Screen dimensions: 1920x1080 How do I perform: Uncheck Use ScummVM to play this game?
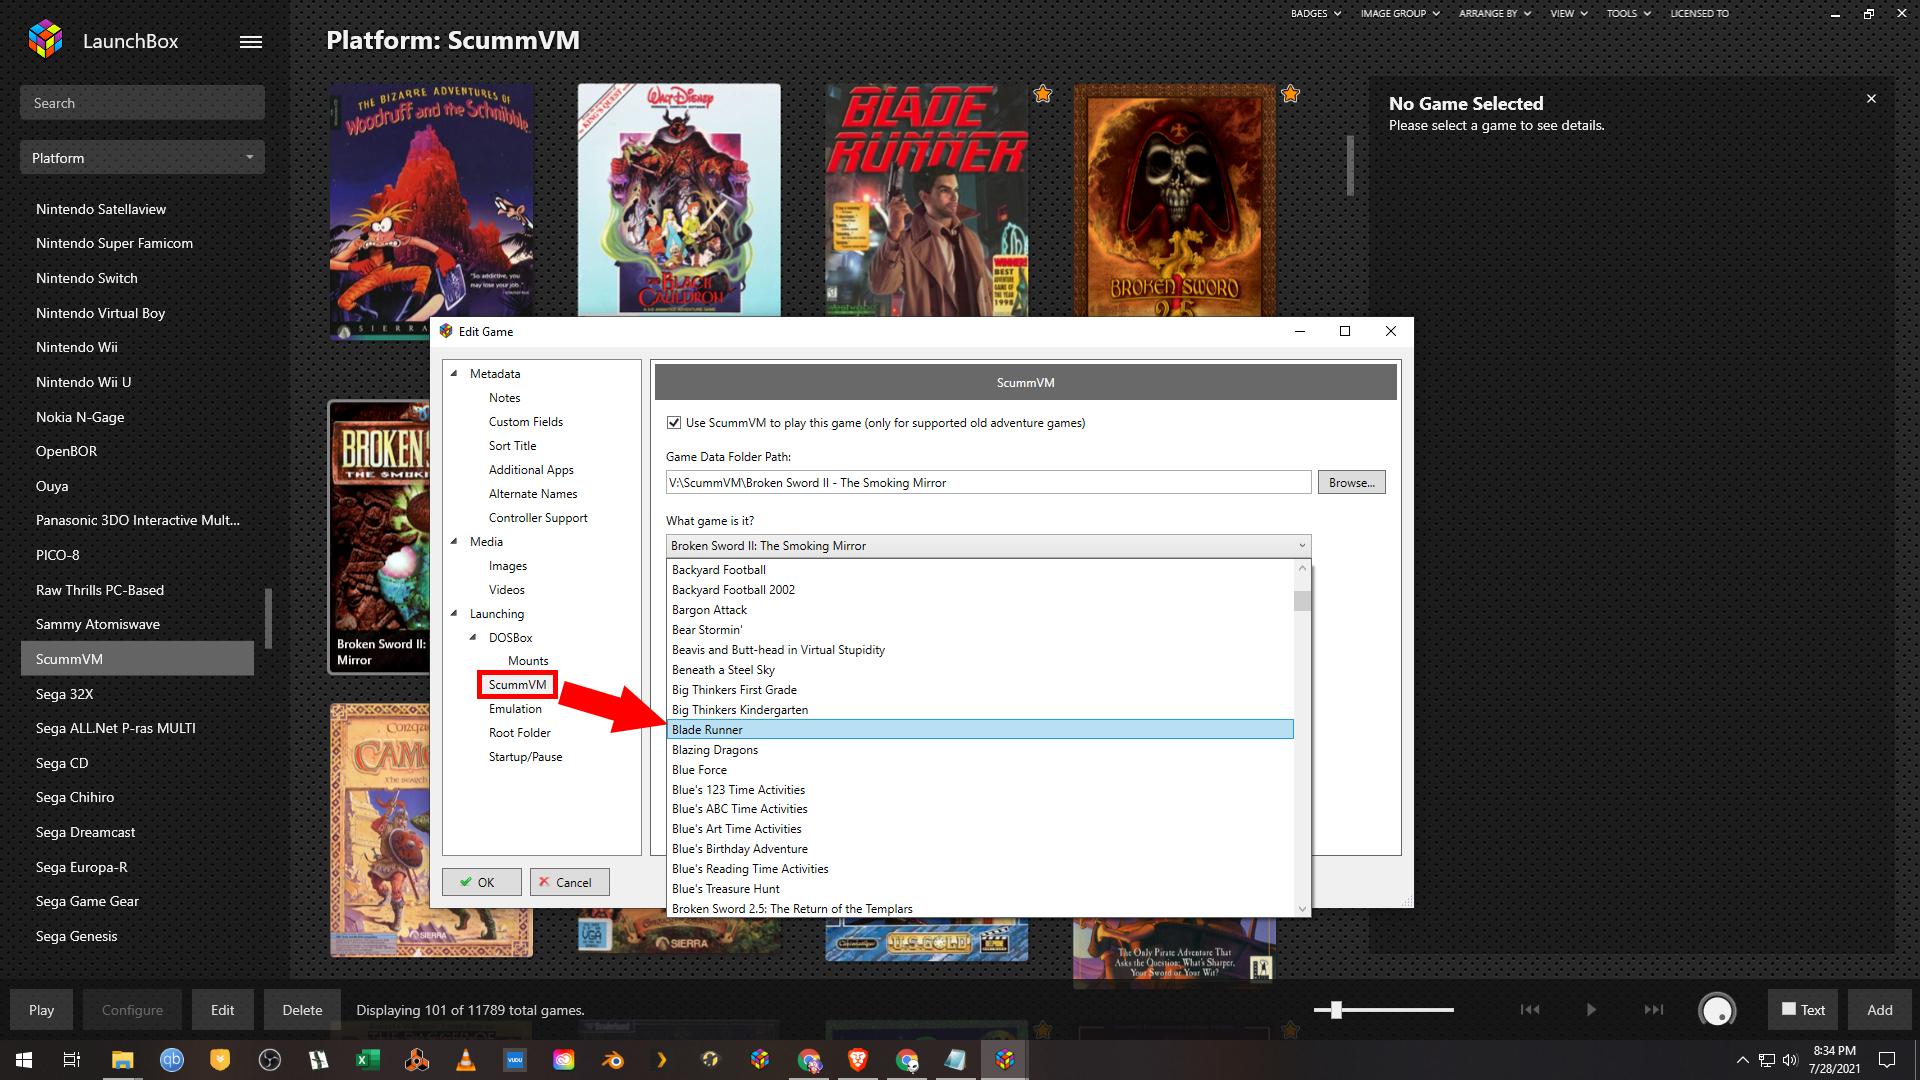tap(674, 423)
